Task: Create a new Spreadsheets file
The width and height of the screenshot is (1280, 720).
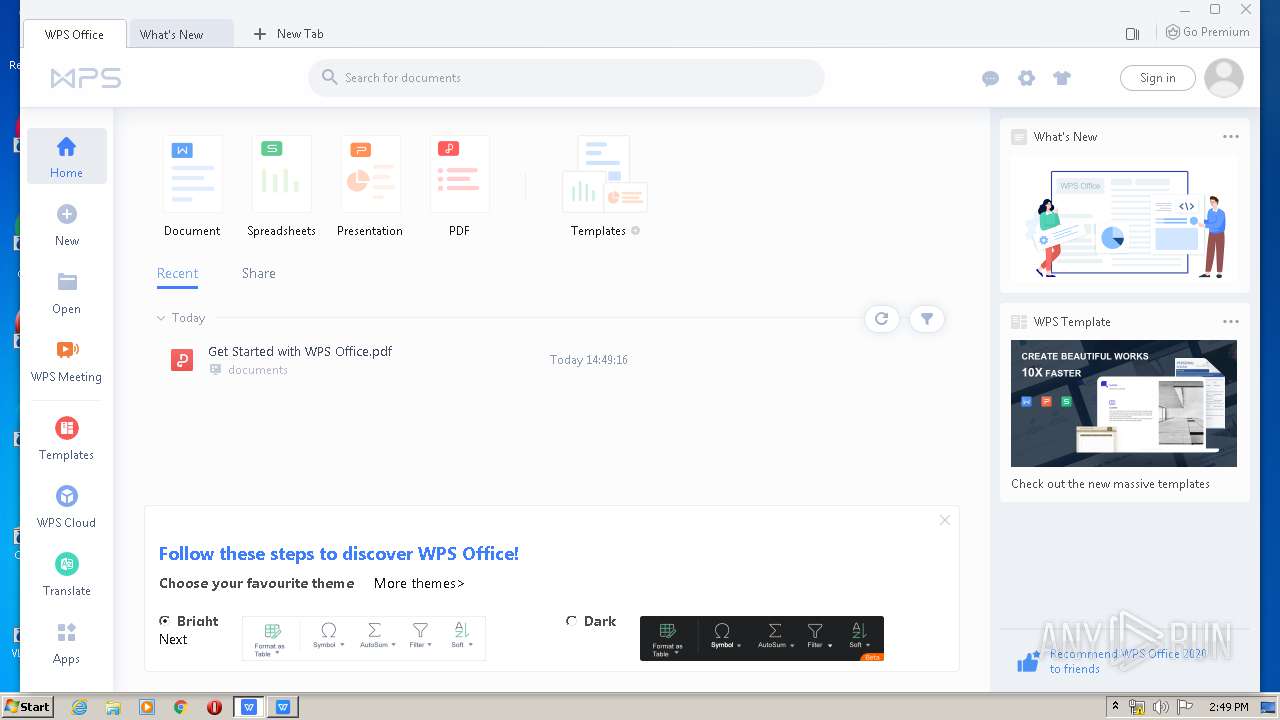Action: pos(281,186)
